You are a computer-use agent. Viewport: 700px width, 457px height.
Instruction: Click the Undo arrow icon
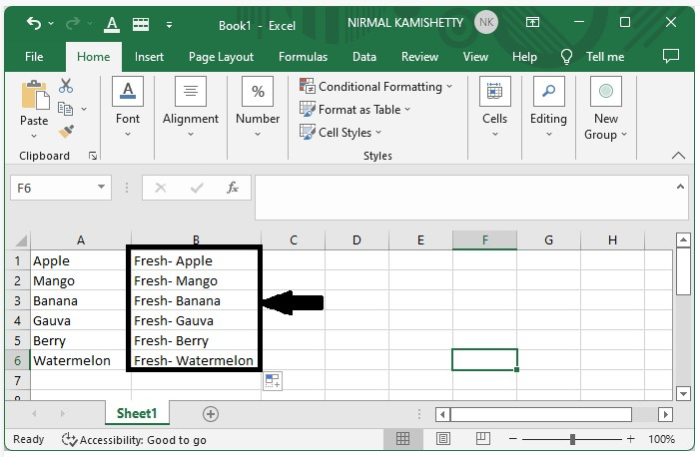click(35, 23)
